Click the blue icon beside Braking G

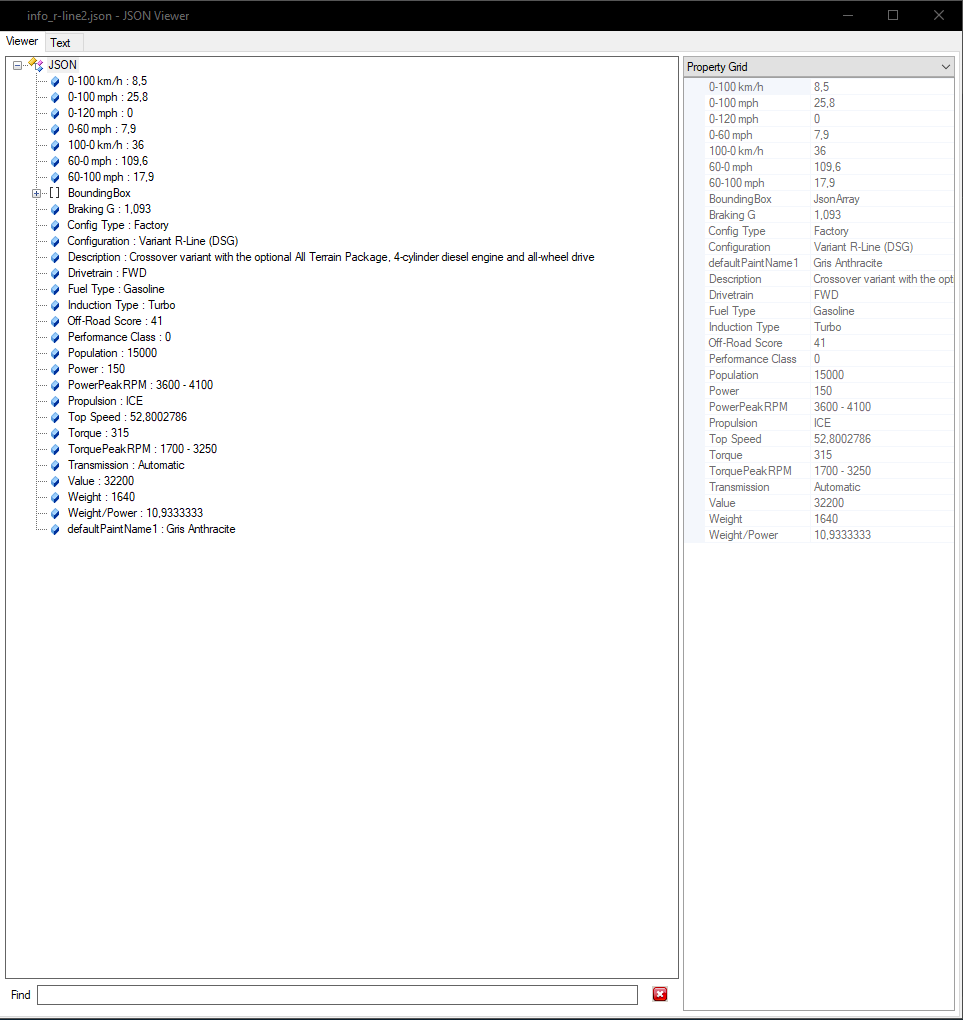(56, 209)
